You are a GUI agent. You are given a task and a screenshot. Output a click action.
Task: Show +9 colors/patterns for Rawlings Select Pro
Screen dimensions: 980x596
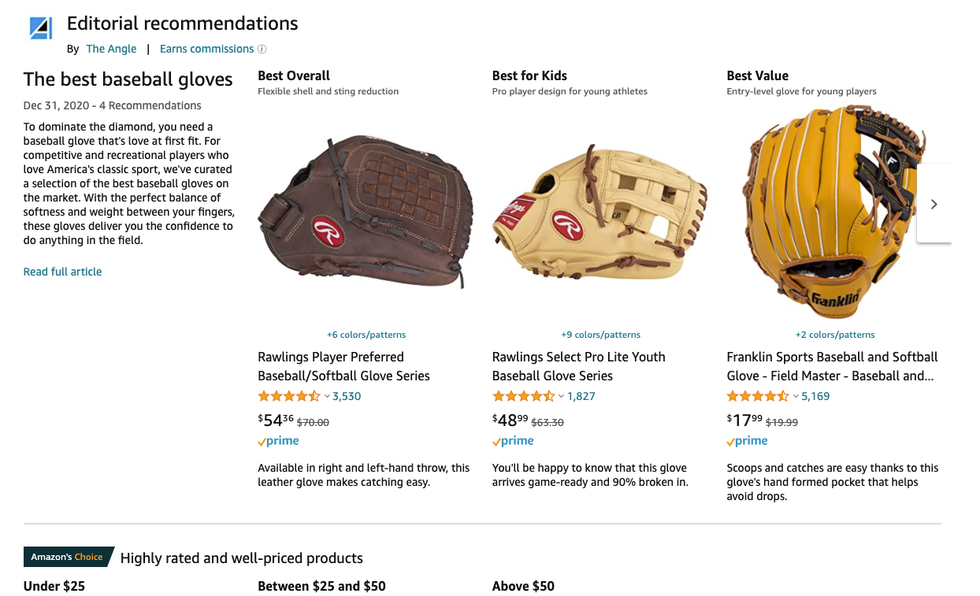coord(600,335)
